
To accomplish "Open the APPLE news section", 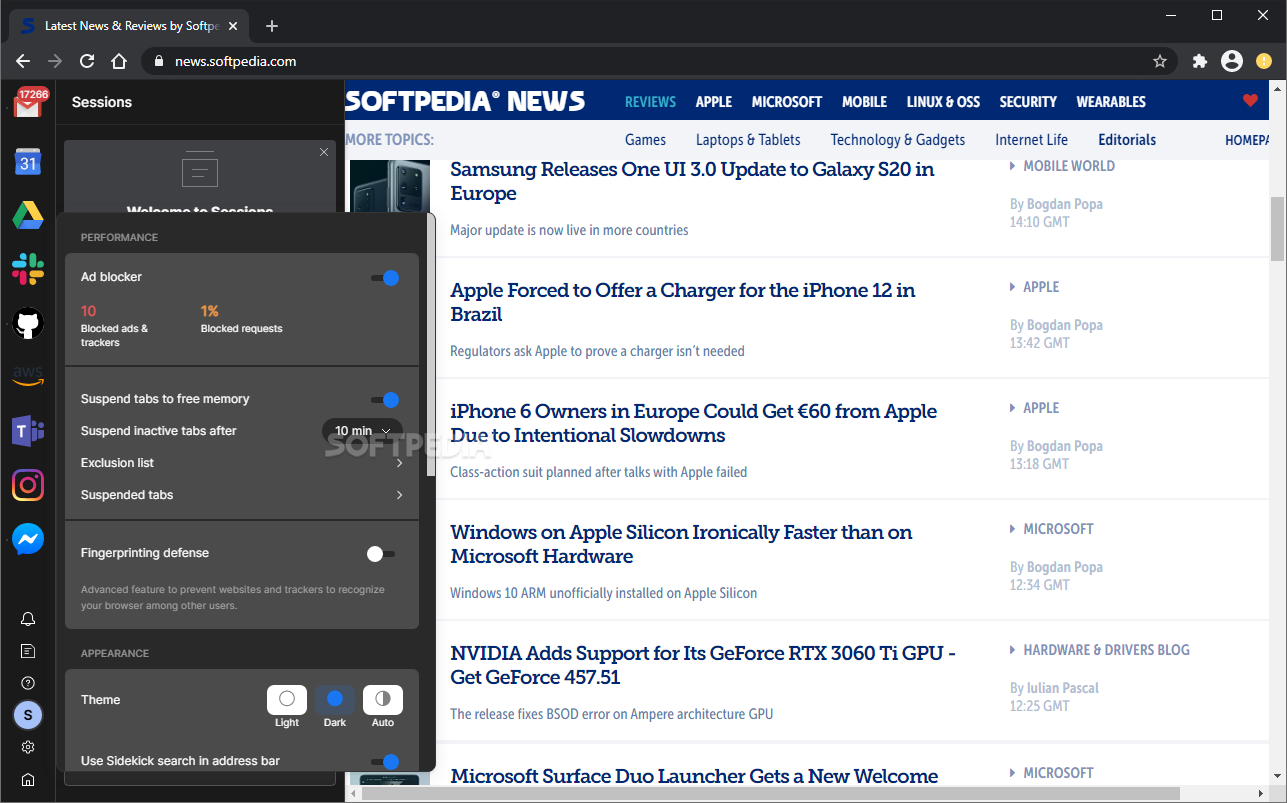I will 714,102.
